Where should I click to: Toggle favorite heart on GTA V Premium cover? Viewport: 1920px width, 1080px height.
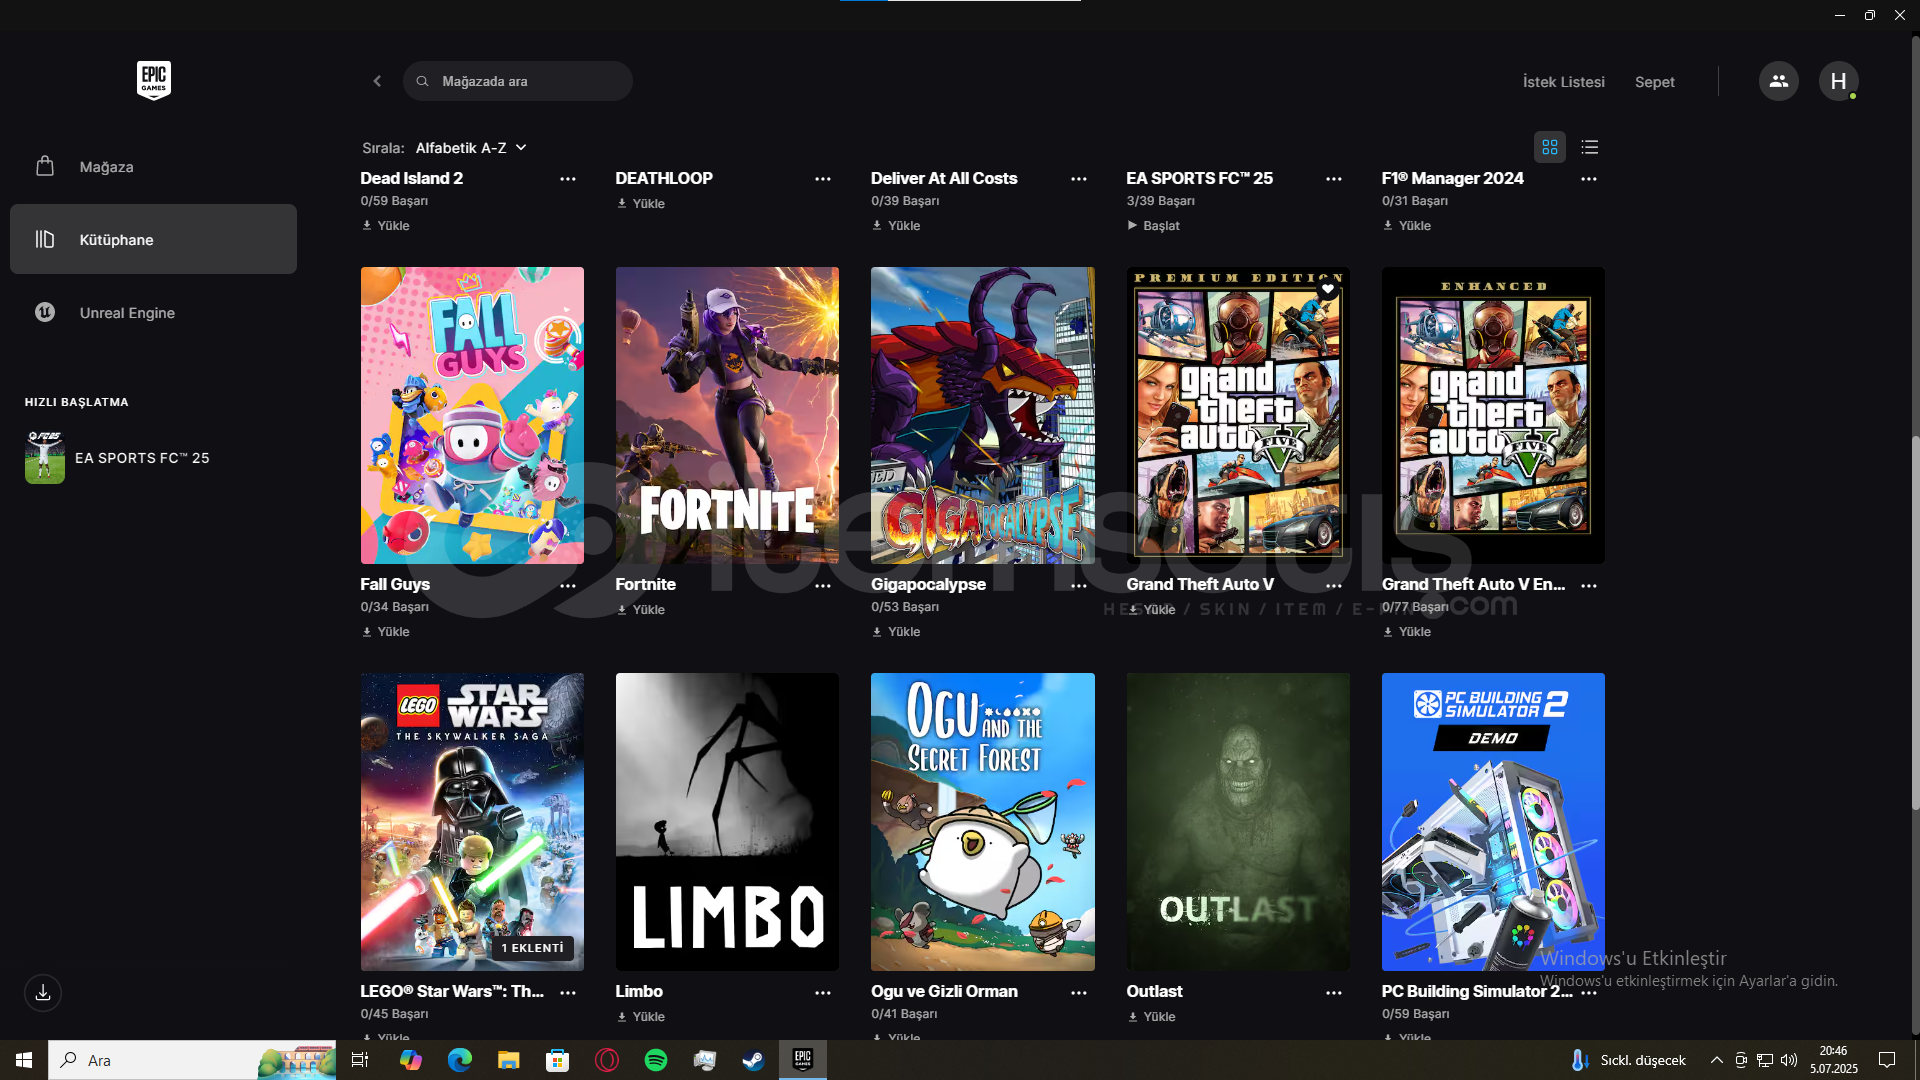[x=1328, y=289]
